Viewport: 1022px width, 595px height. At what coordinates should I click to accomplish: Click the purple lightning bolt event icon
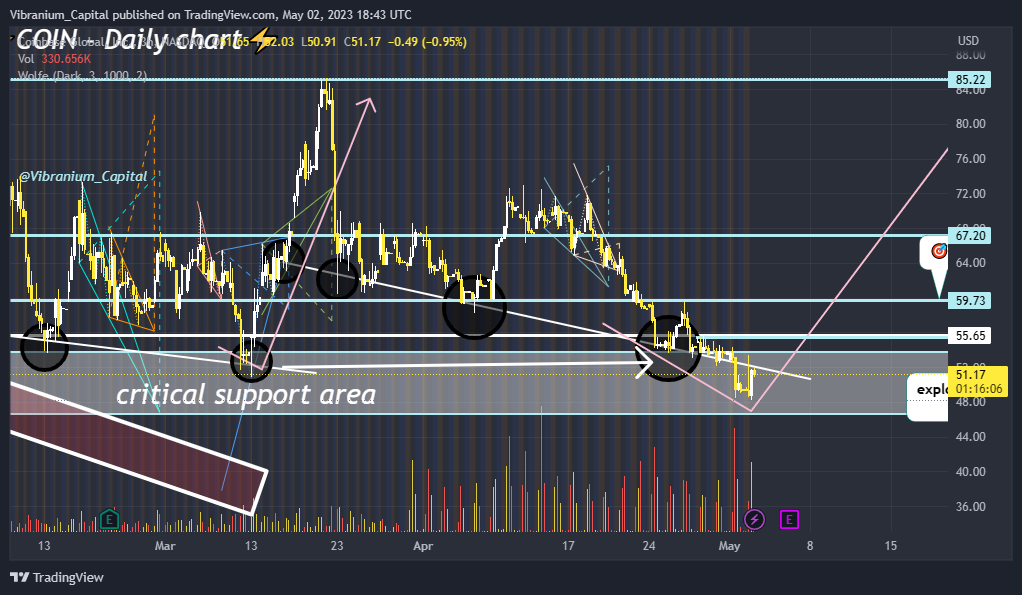(x=754, y=519)
